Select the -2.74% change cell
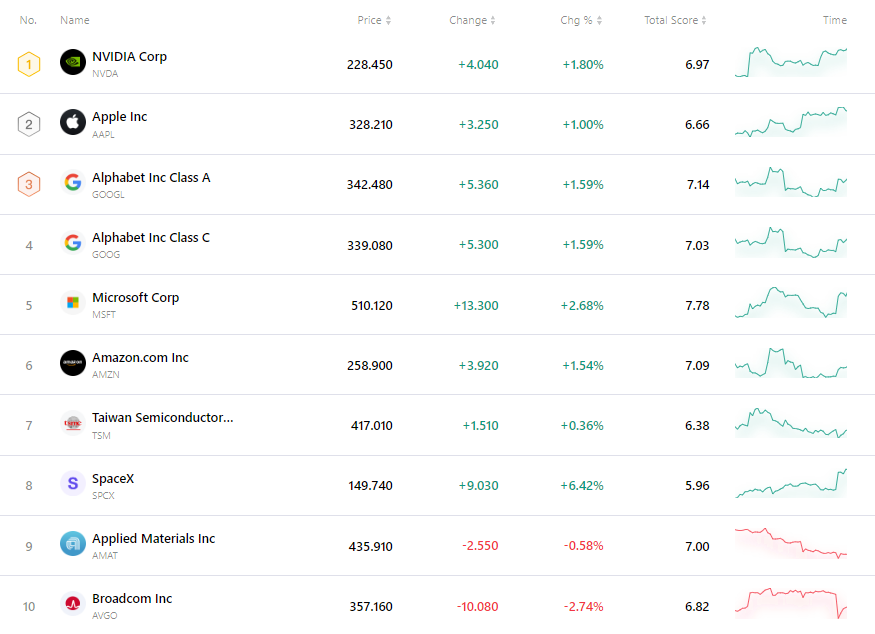Viewport: 875px width, 634px height. (x=583, y=607)
